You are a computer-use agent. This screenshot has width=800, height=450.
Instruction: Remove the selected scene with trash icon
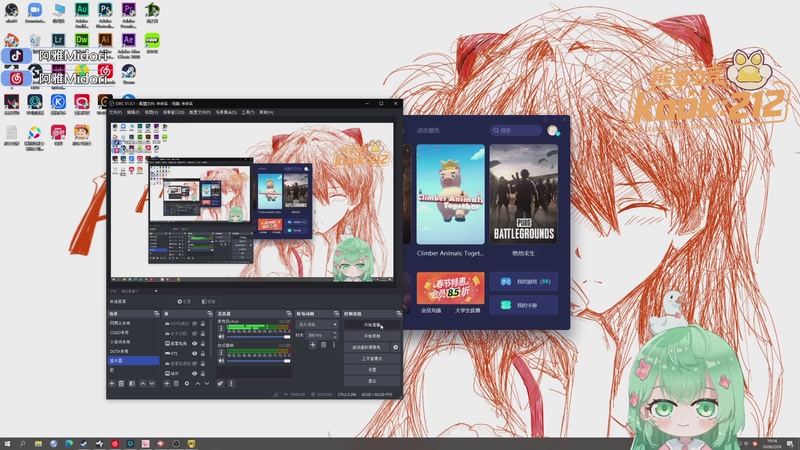(121, 383)
